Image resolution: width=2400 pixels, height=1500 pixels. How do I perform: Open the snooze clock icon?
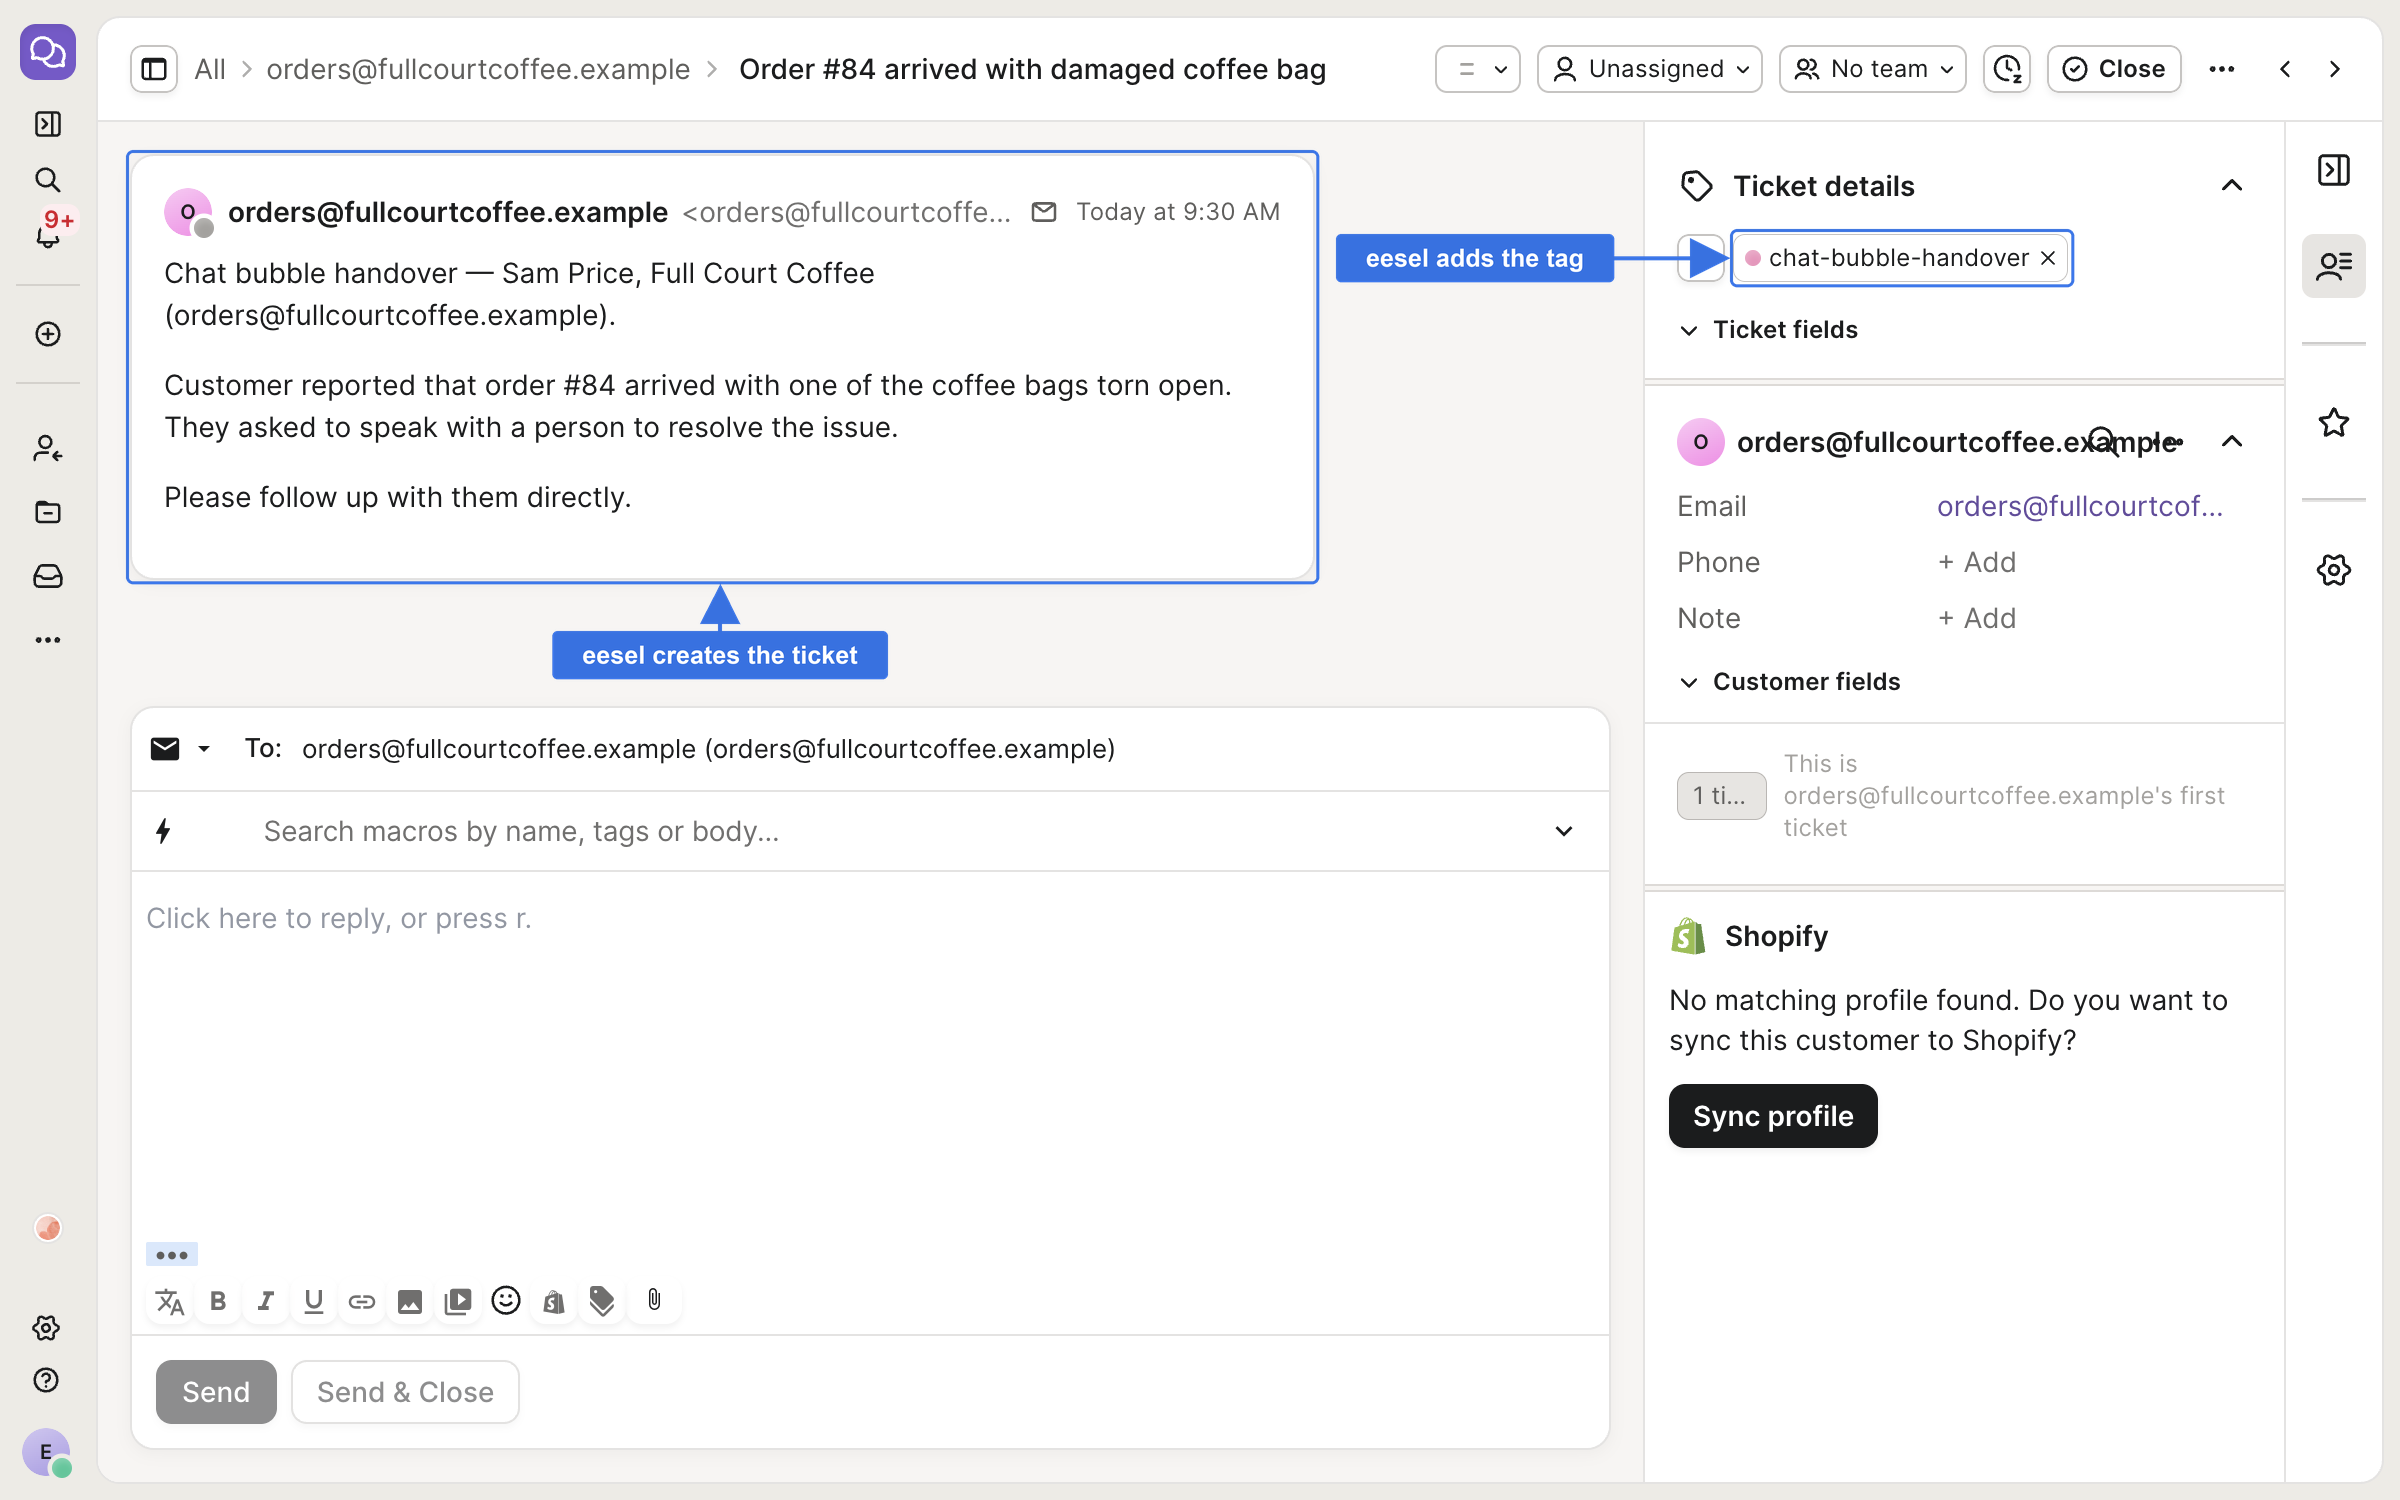2007,69
